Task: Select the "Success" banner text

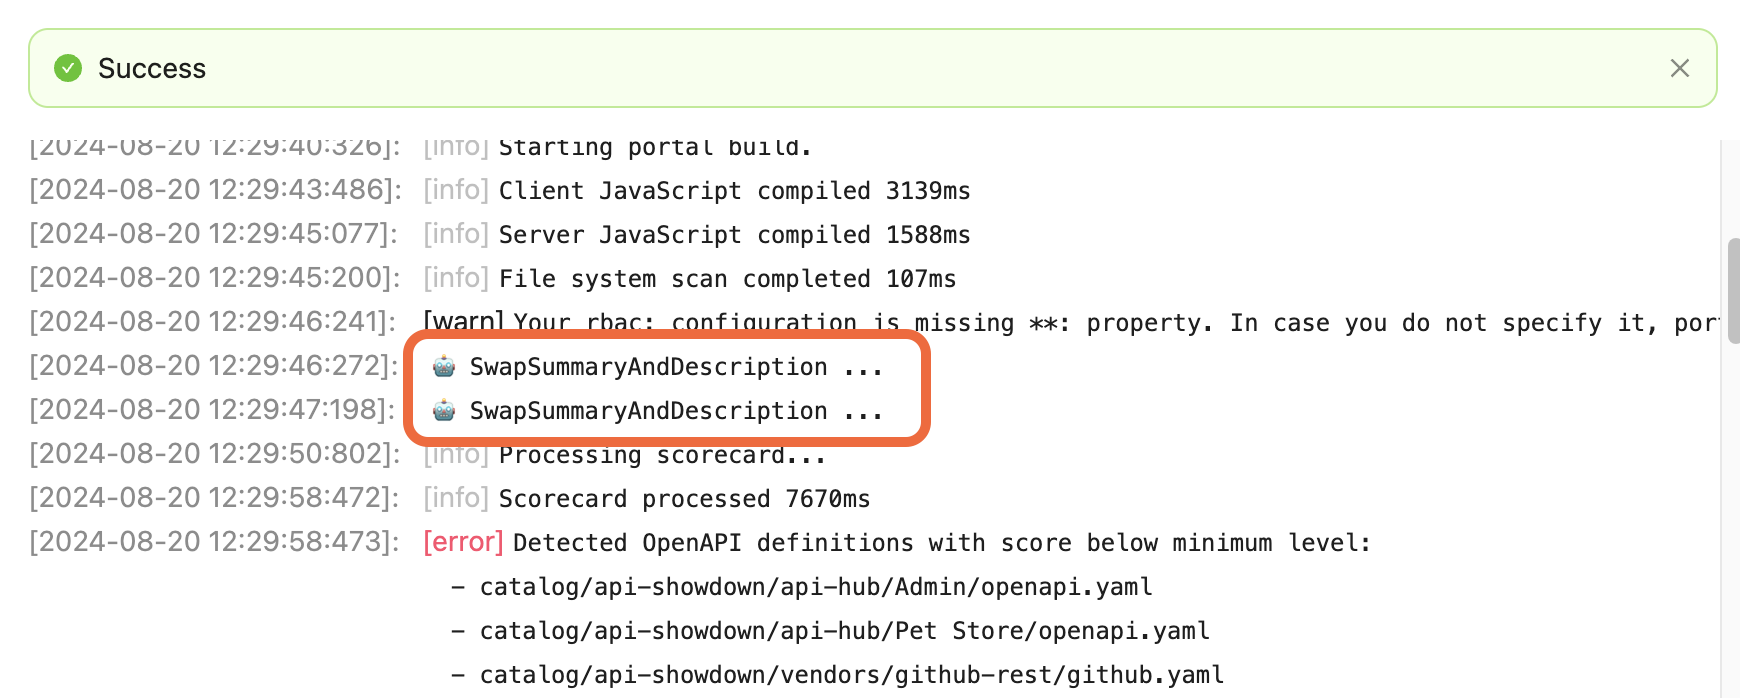Action: [152, 68]
